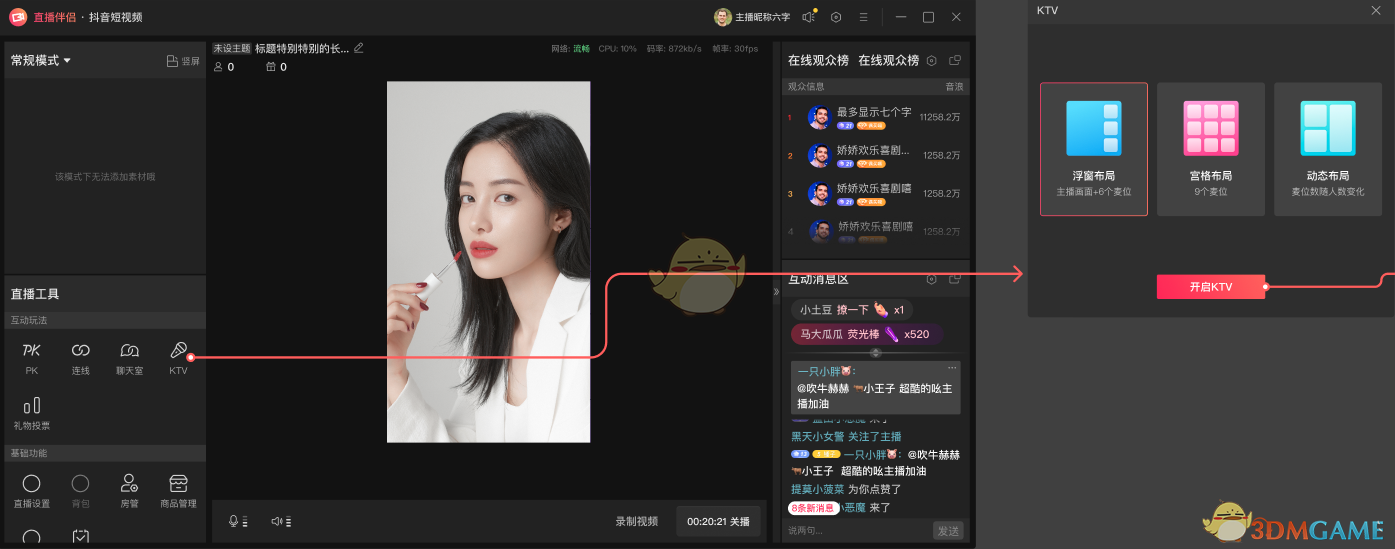The height and width of the screenshot is (549, 1395).
Task: Open the PK battle tool
Action: click(32, 357)
